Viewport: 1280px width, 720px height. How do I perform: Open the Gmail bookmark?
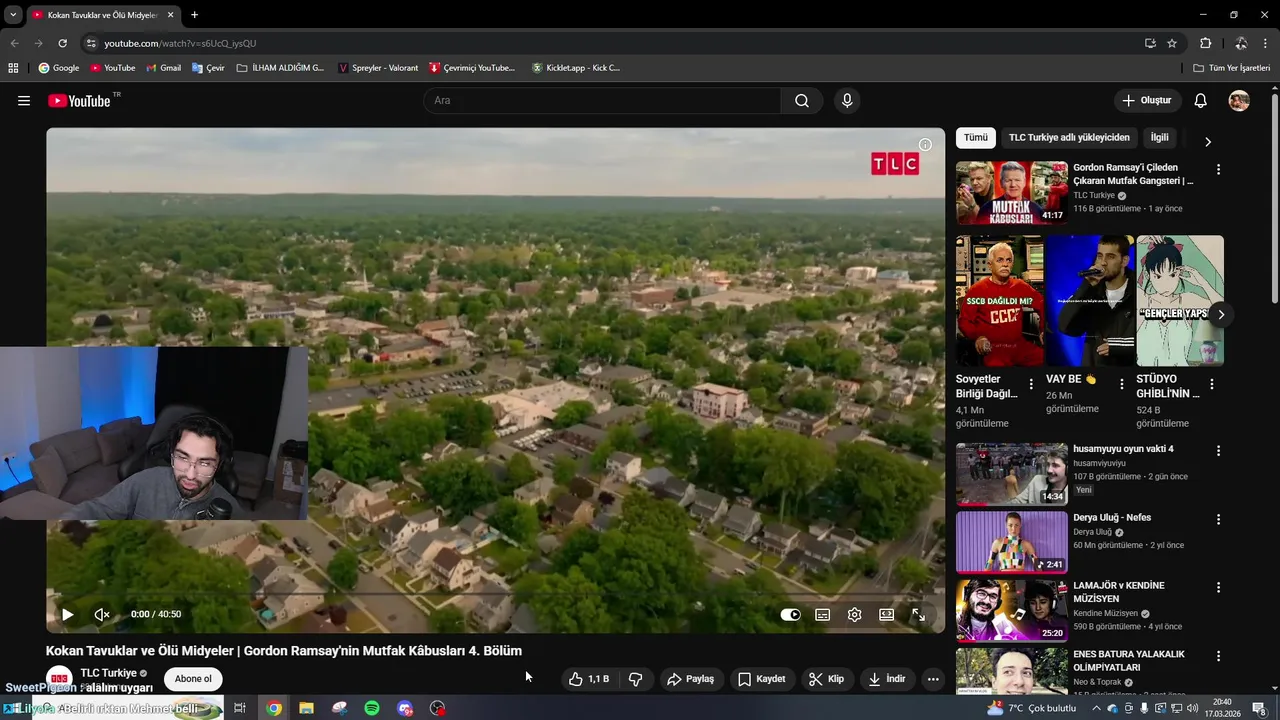(x=163, y=68)
